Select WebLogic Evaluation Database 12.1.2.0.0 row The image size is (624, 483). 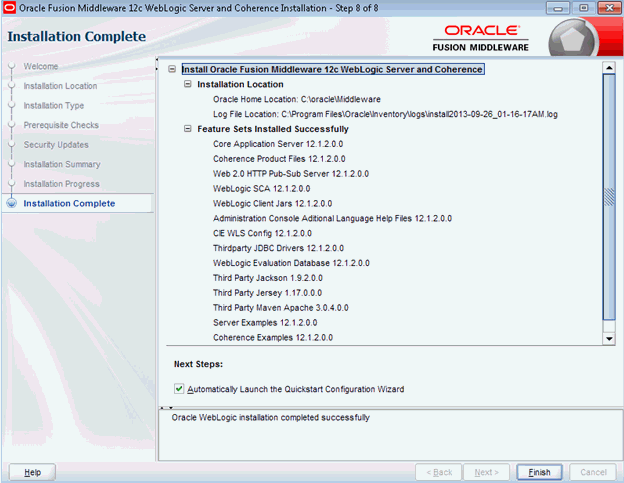click(x=291, y=263)
